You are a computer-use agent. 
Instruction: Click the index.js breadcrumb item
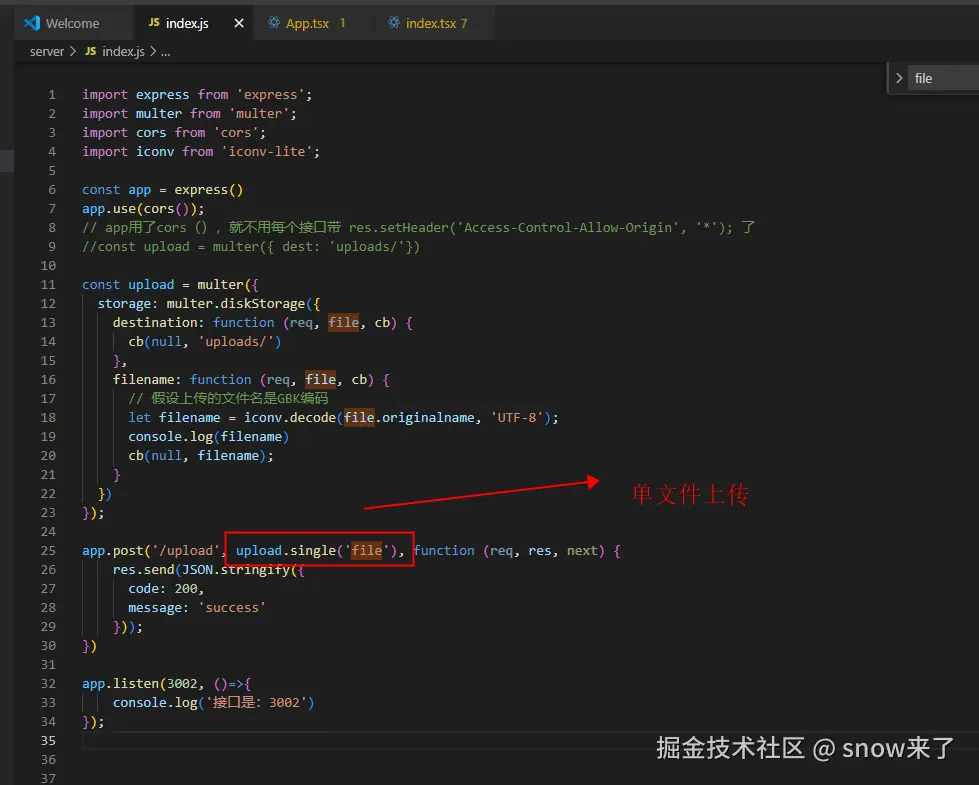pos(123,51)
